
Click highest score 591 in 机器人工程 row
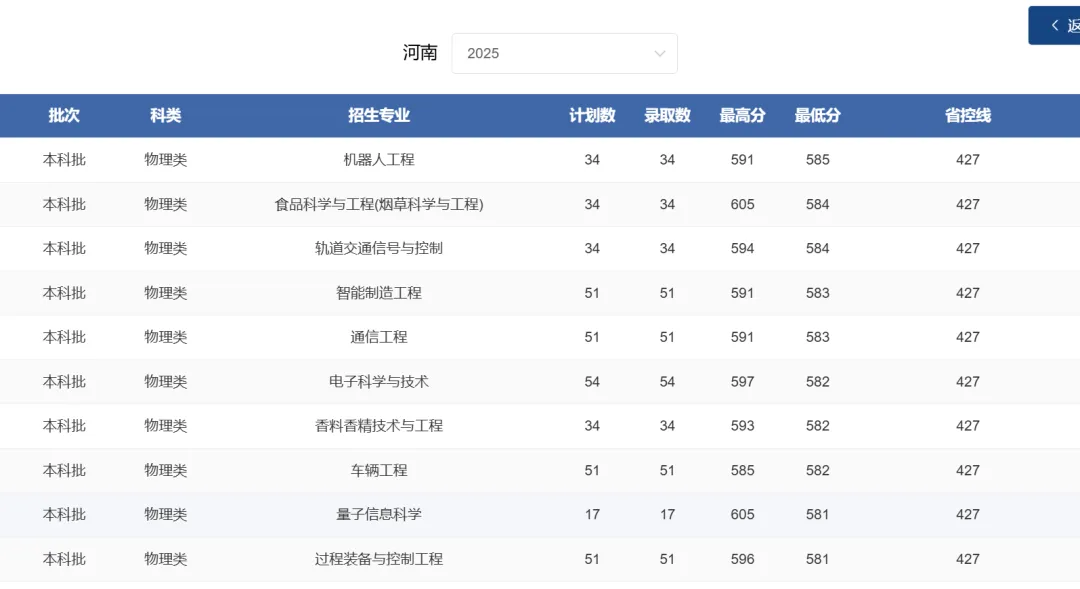pos(742,160)
